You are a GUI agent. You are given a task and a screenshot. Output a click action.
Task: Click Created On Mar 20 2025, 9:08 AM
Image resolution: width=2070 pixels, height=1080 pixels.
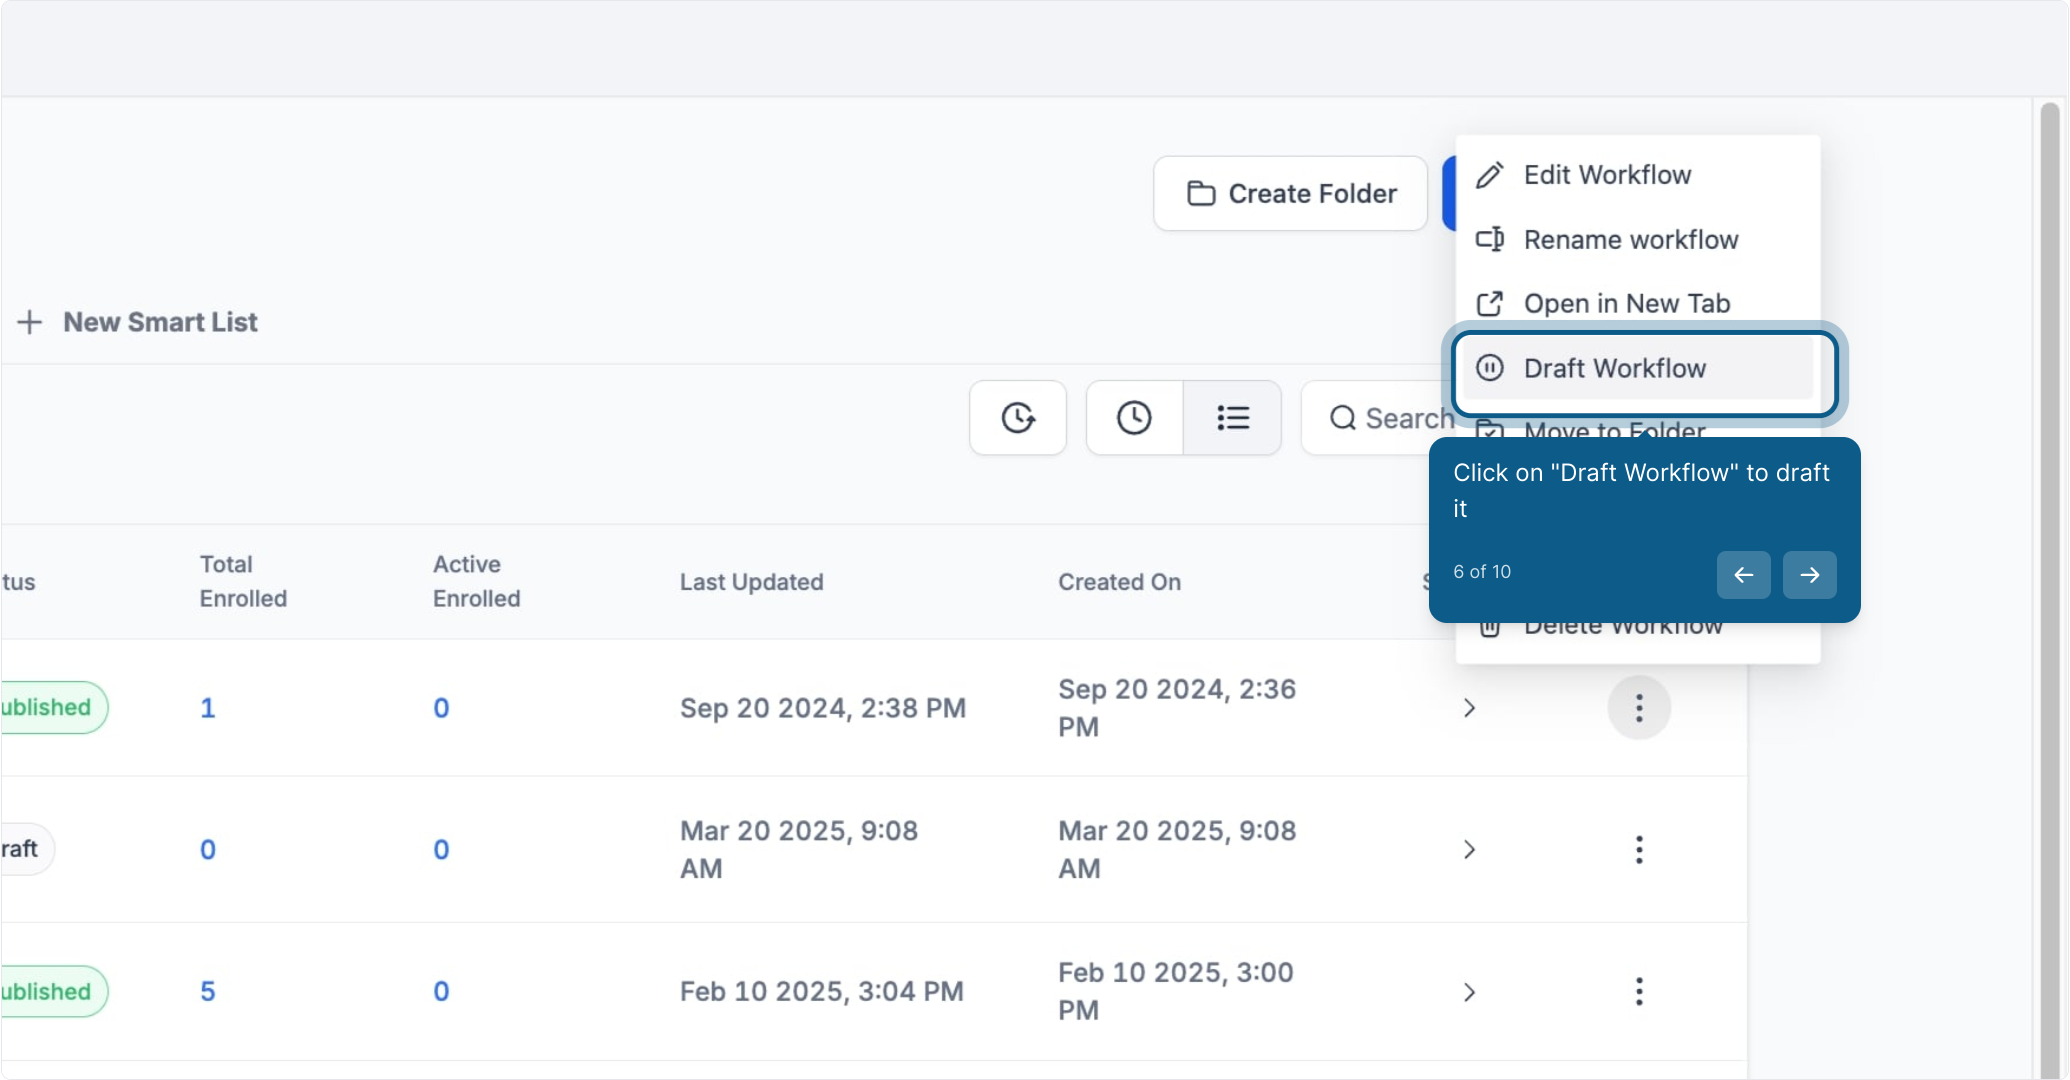pos(1177,850)
